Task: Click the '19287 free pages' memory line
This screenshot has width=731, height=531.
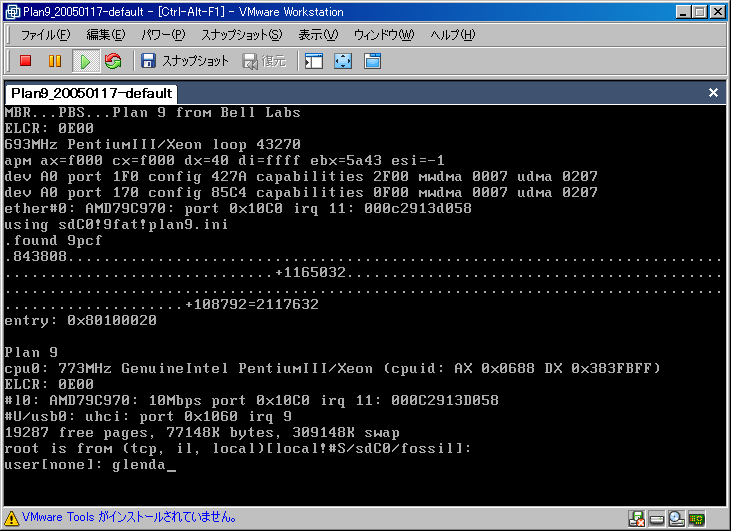Action: coord(202,433)
